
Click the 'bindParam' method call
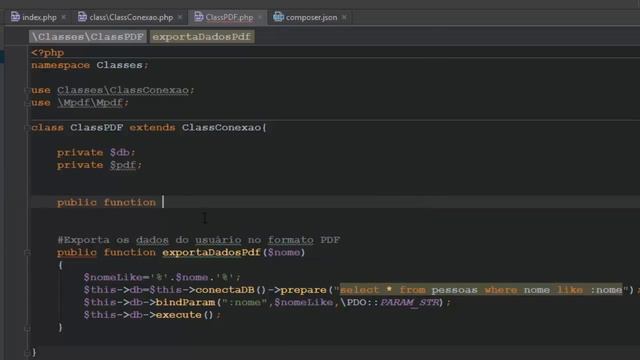[185, 302]
